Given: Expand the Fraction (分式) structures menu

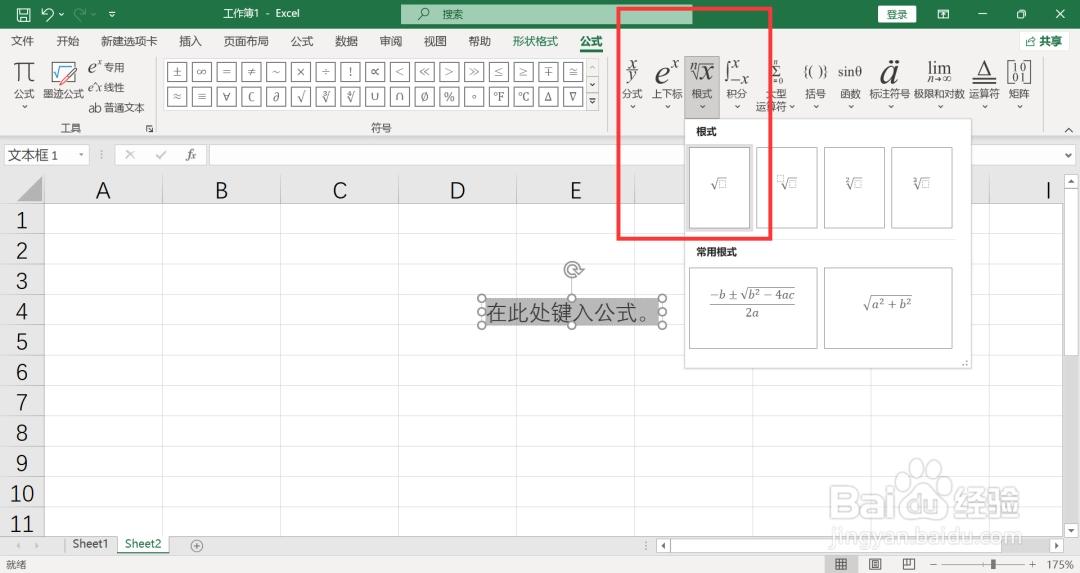Looking at the screenshot, I should [x=632, y=85].
